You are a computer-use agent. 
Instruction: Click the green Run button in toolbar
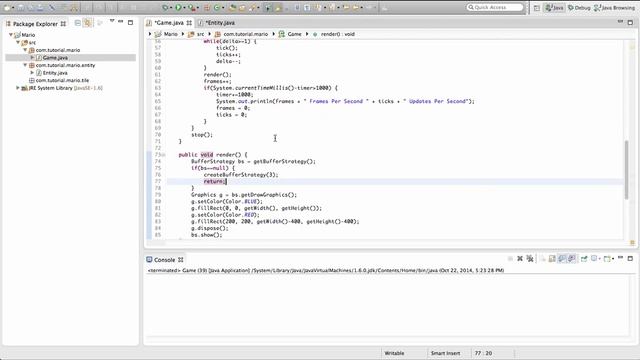coord(178,7)
